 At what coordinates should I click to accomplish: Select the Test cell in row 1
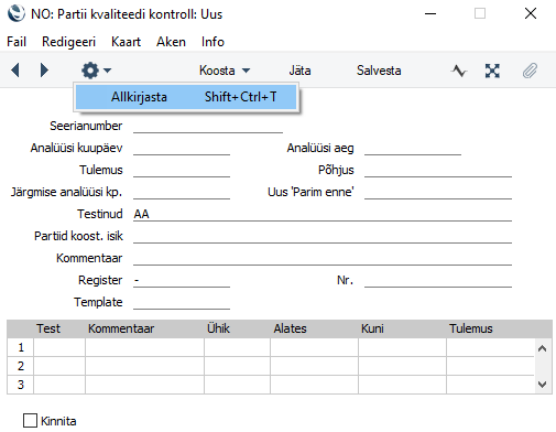coord(59,347)
